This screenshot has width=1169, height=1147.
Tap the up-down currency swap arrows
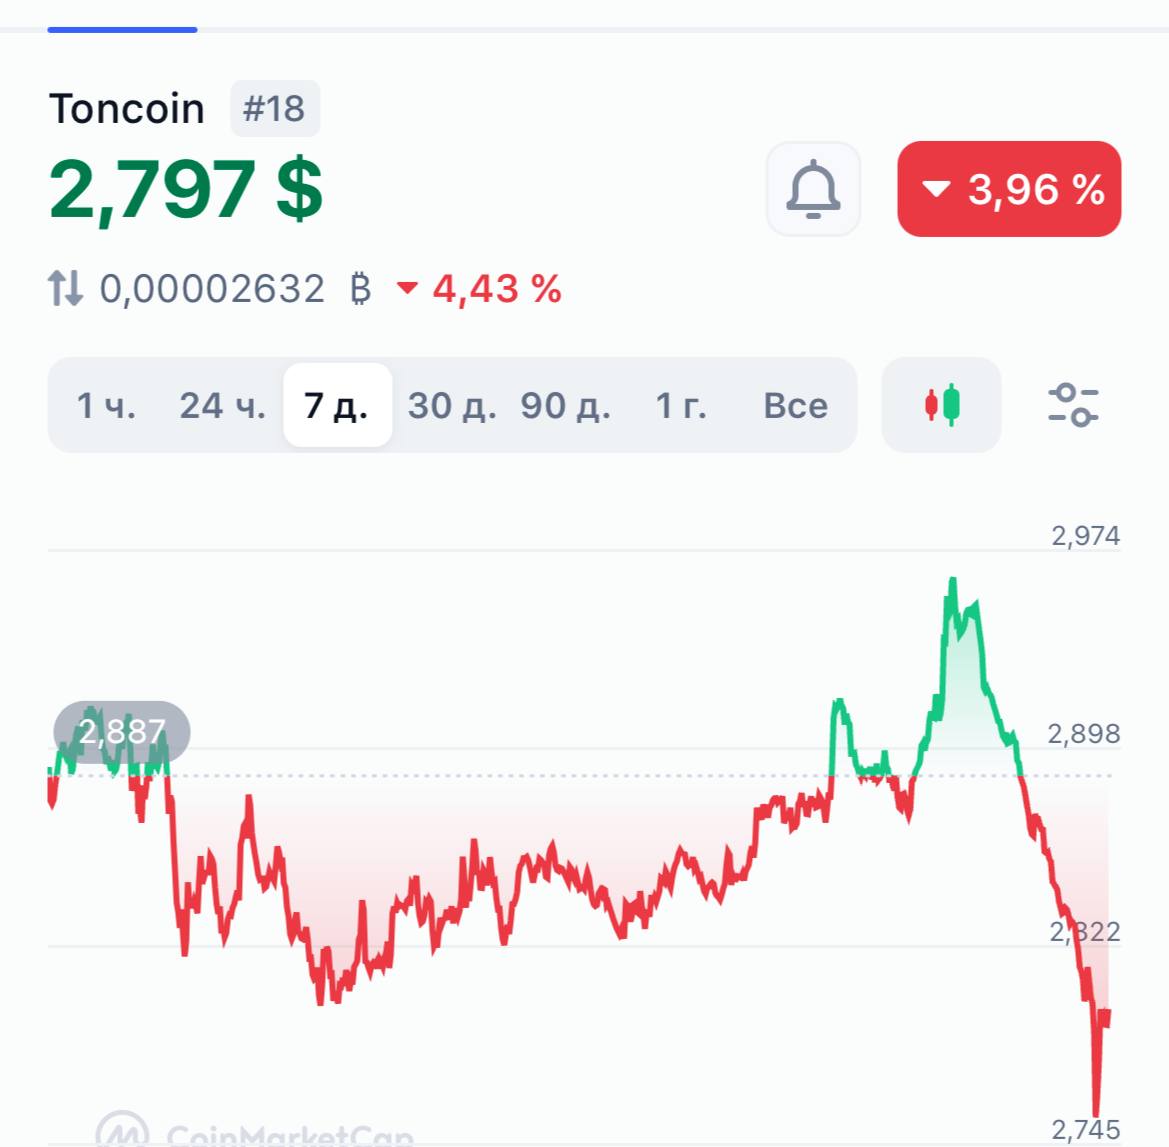click(66, 289)
